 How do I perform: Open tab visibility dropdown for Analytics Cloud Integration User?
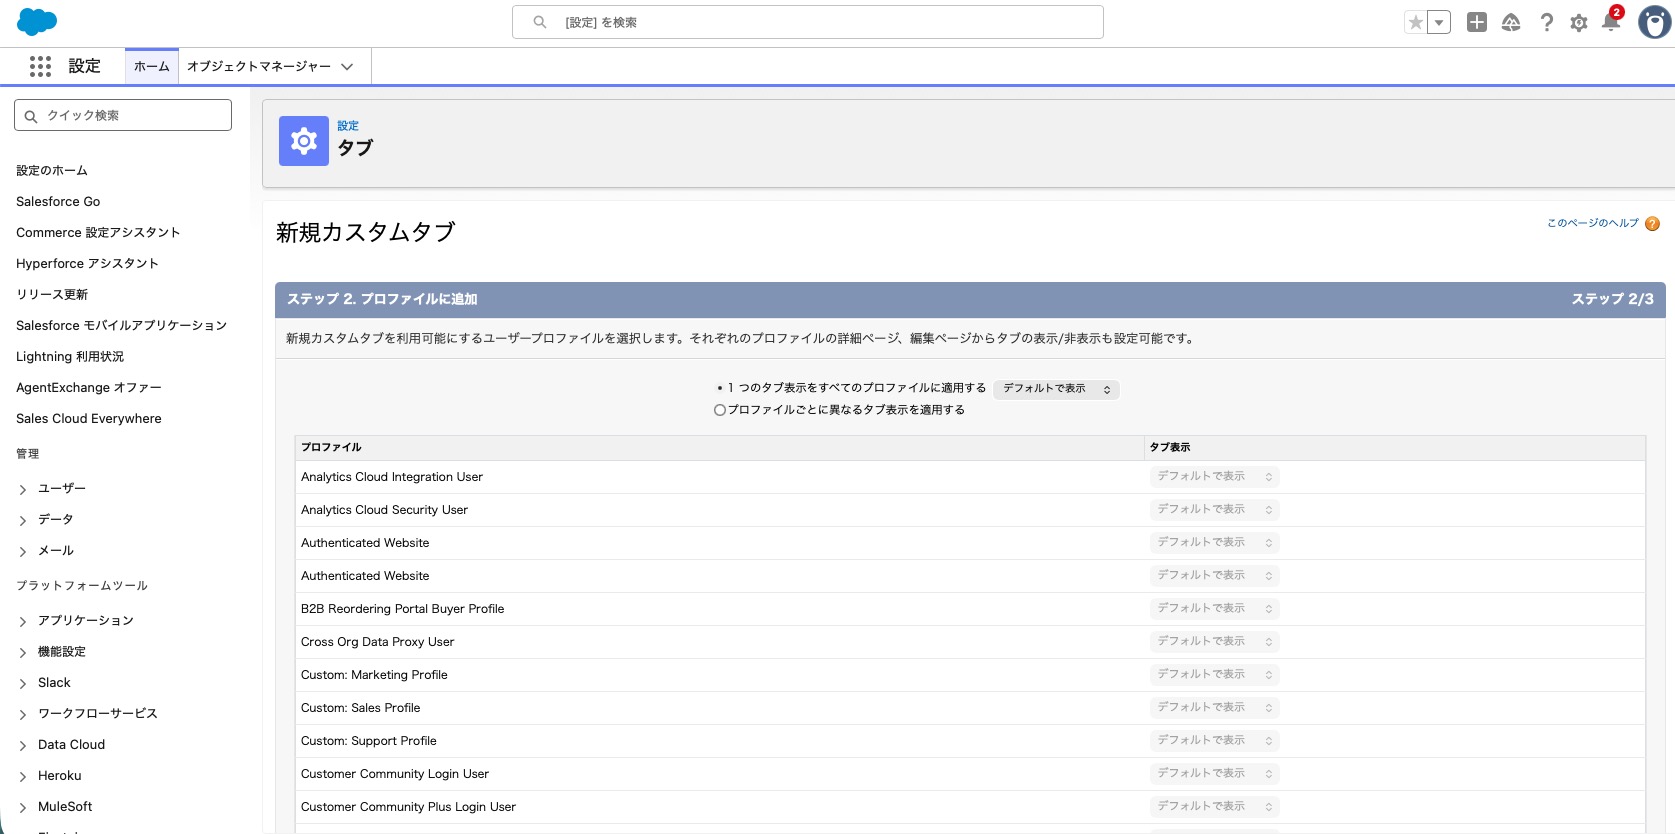1215,477
